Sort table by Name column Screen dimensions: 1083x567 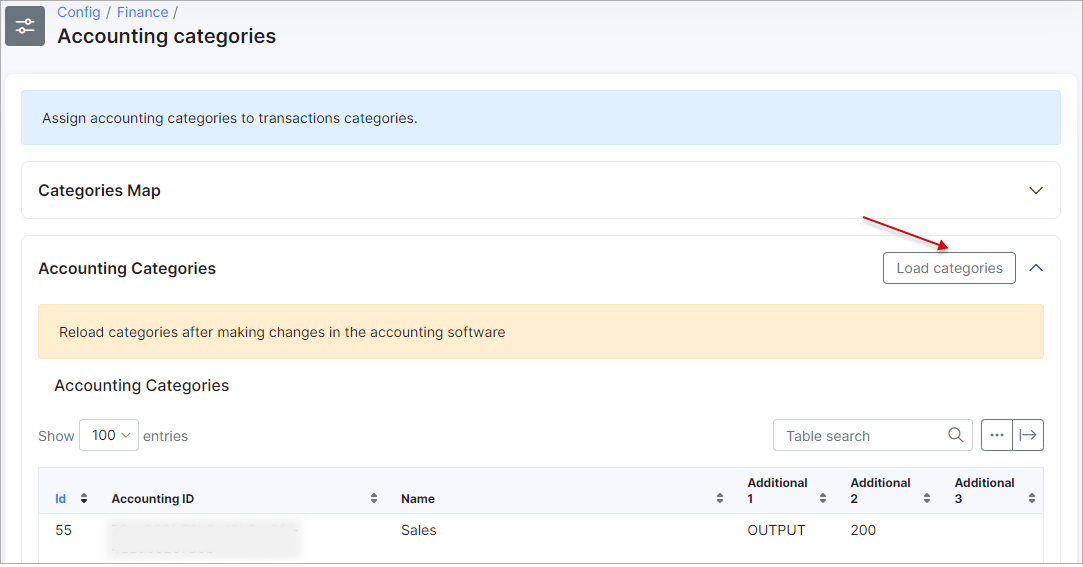(x=720, y=499)
